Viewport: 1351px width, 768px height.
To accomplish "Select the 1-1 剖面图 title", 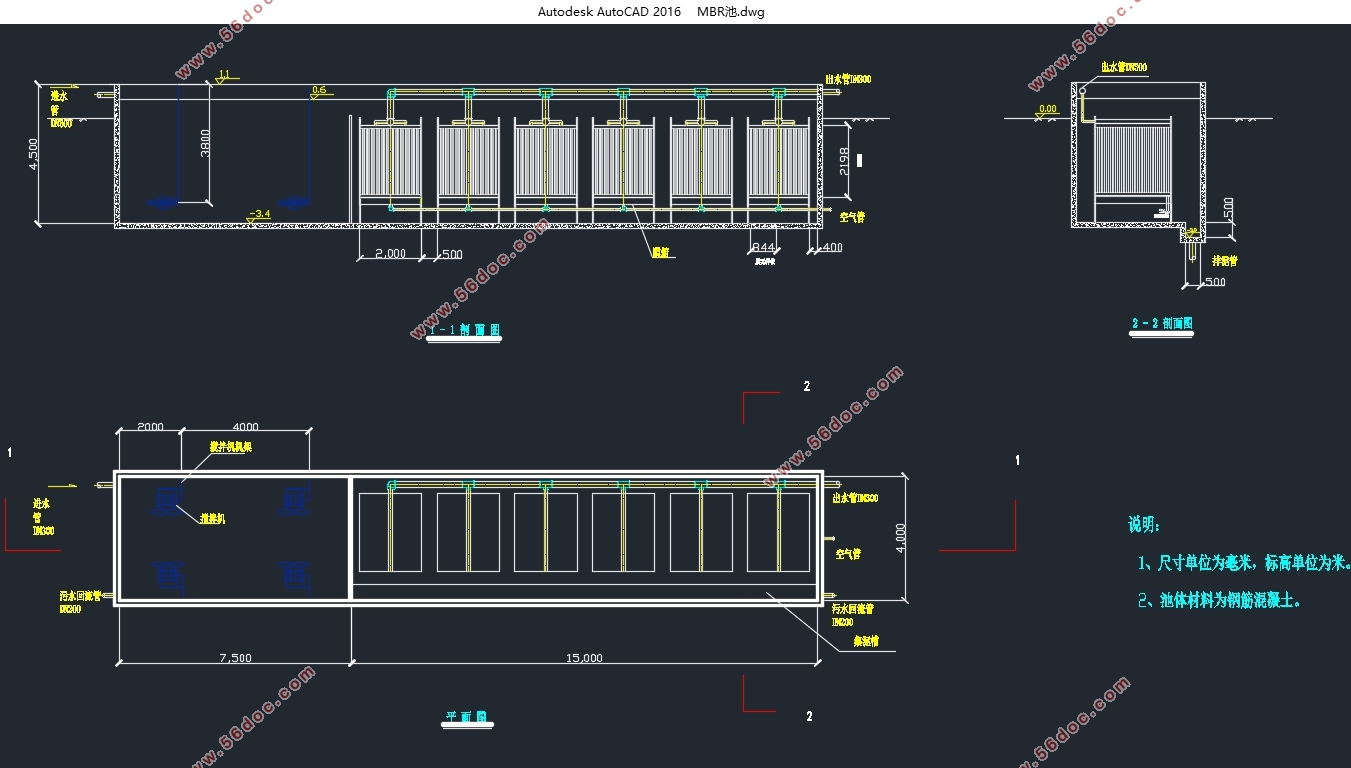I will pyautogui.click(x=463, y=330).
